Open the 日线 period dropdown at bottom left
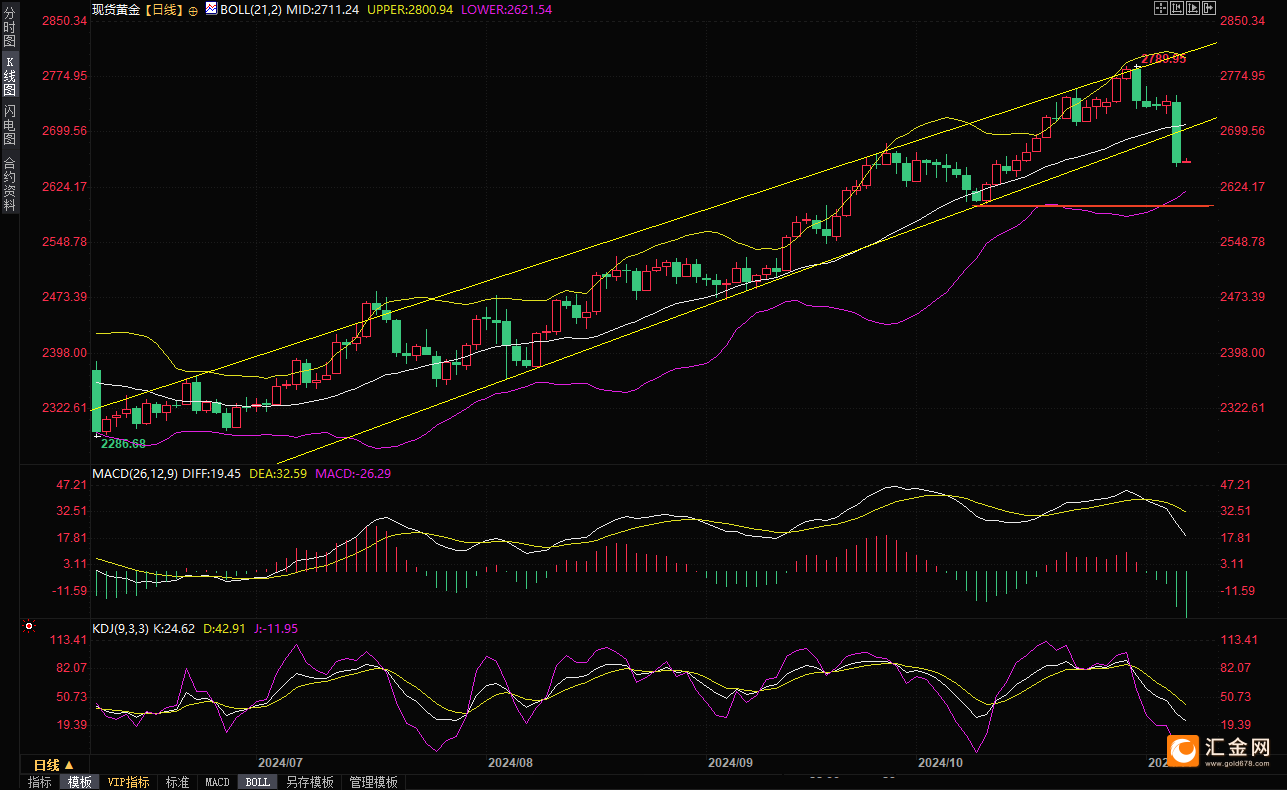The image size is (1287, 790). pos(54,765)
